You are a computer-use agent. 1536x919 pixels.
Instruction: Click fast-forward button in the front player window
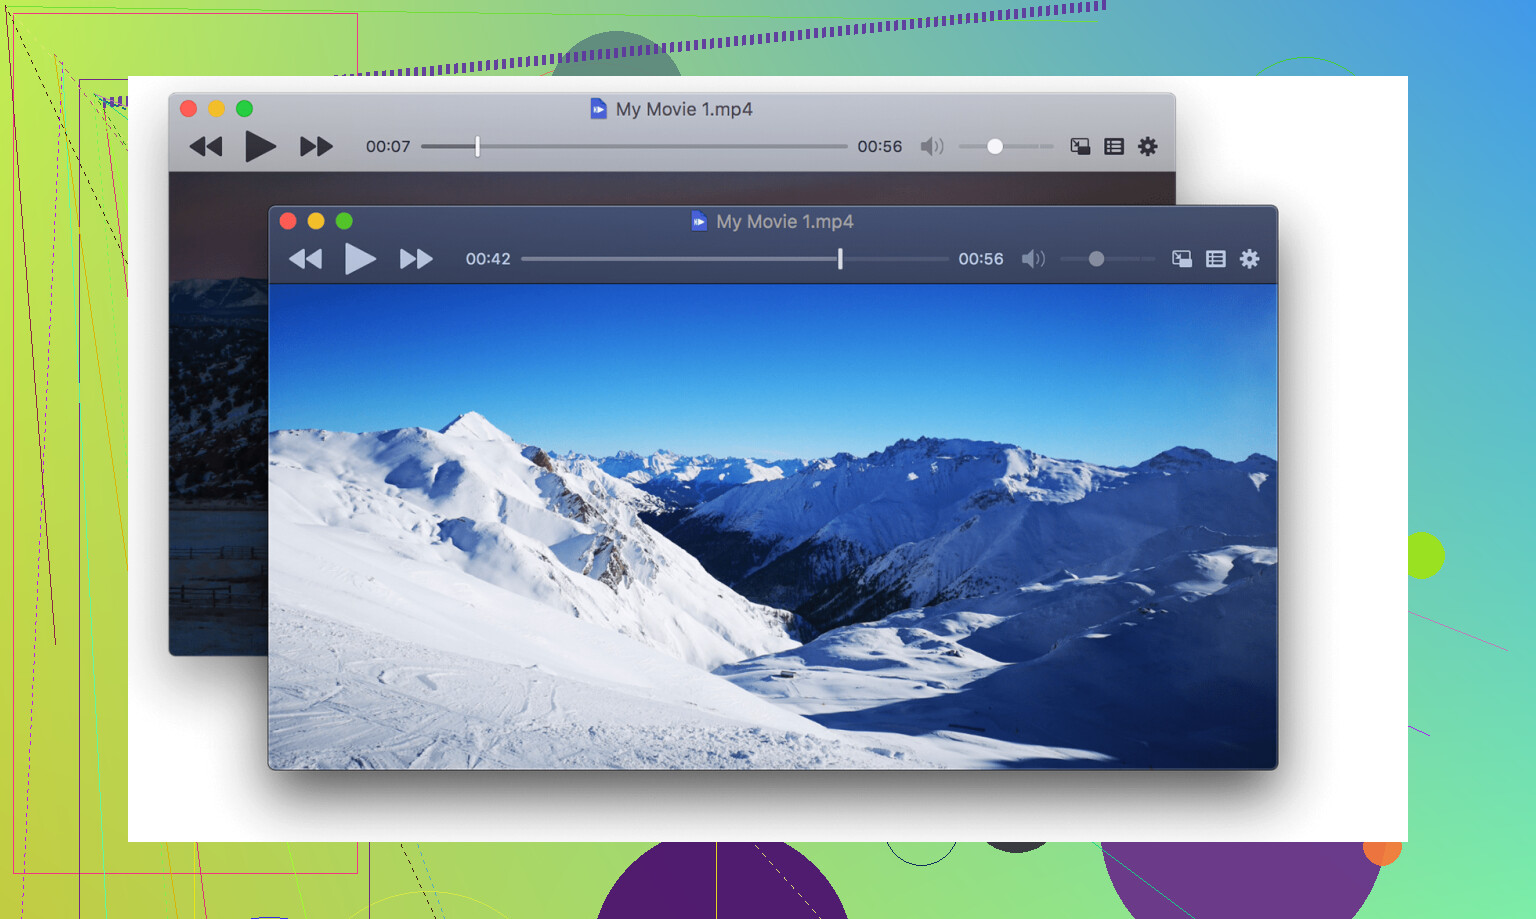[416, 259]
